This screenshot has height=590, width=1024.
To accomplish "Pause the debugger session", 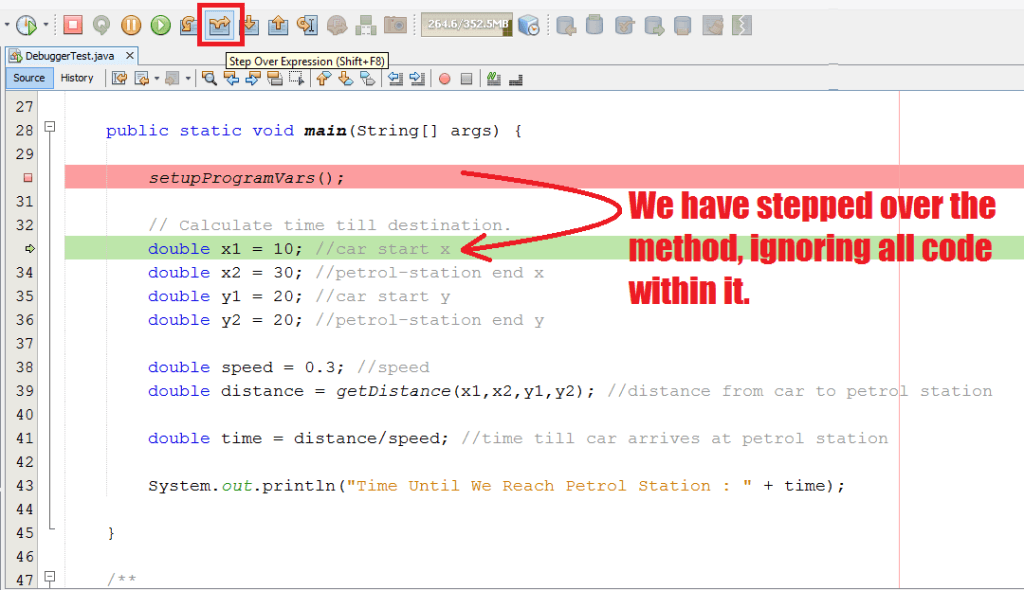I will [x=131, y=24].
